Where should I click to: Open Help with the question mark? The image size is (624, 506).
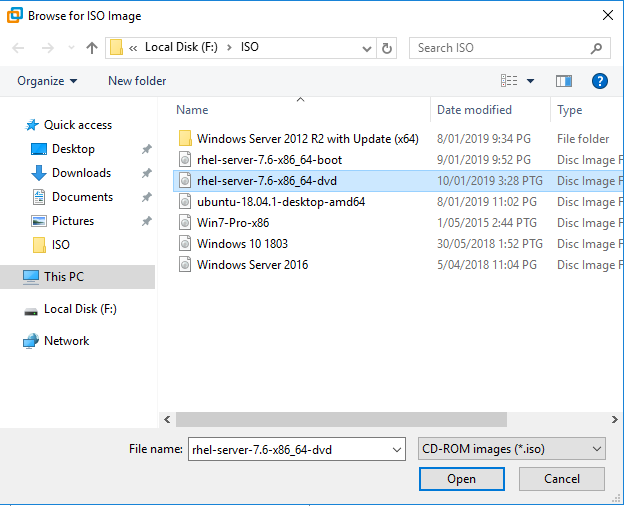point(599,81)
